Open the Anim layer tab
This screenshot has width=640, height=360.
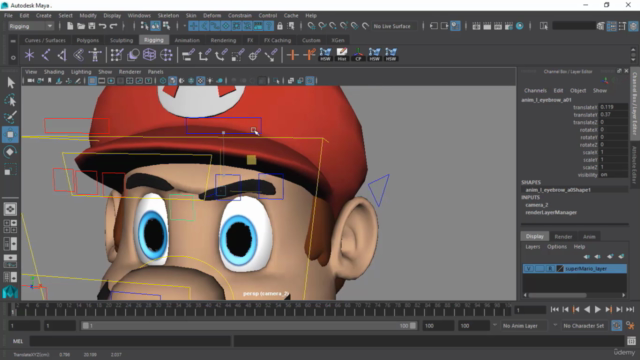589,236
